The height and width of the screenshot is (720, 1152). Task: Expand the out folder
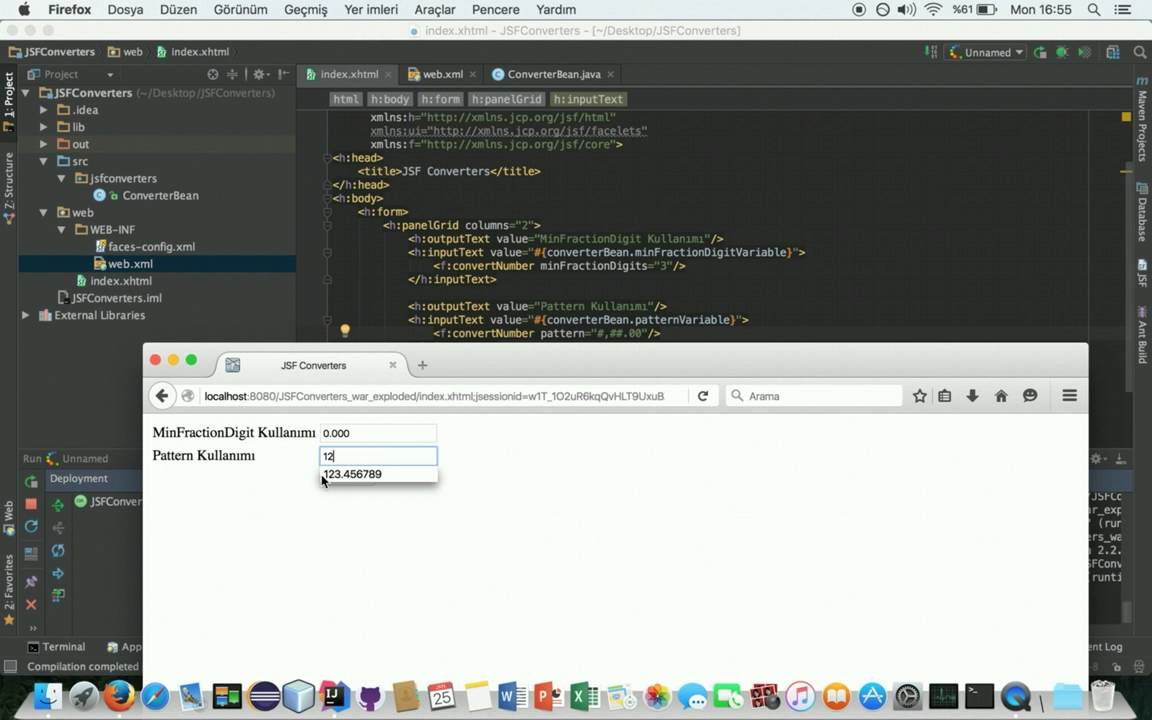43,144
